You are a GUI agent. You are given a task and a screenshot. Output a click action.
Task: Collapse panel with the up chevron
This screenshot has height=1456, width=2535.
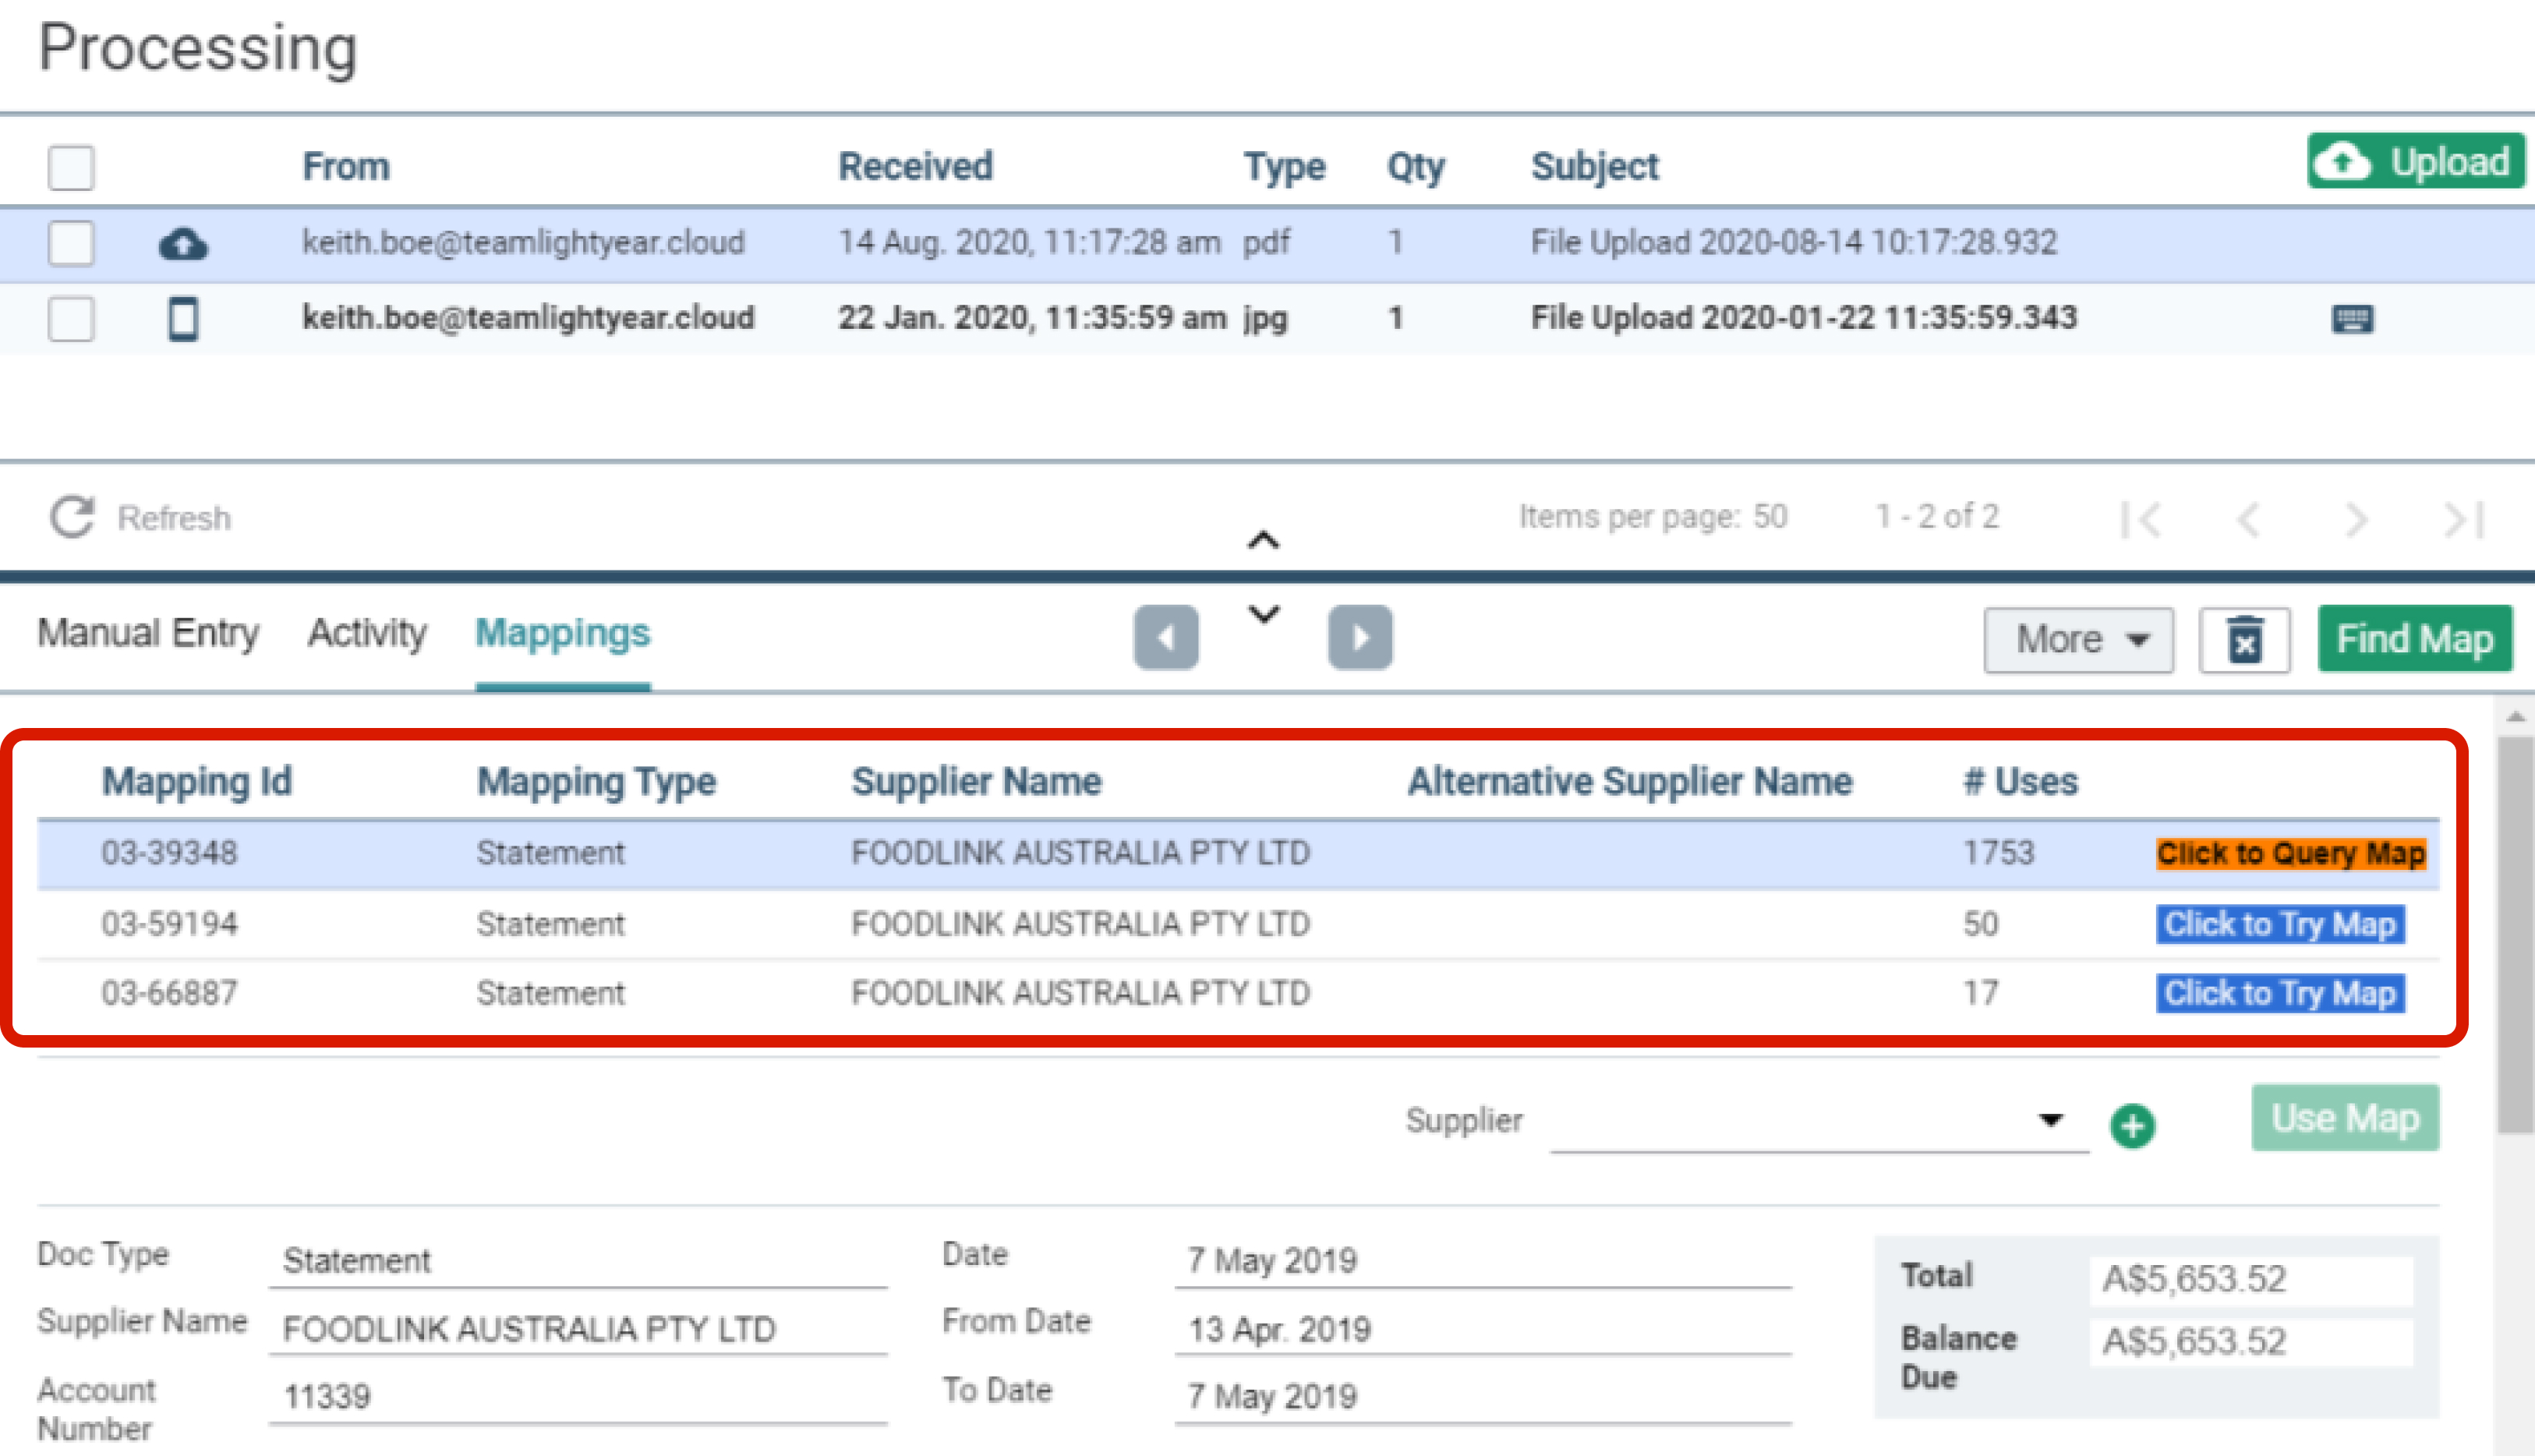[x=1263, y=541]
